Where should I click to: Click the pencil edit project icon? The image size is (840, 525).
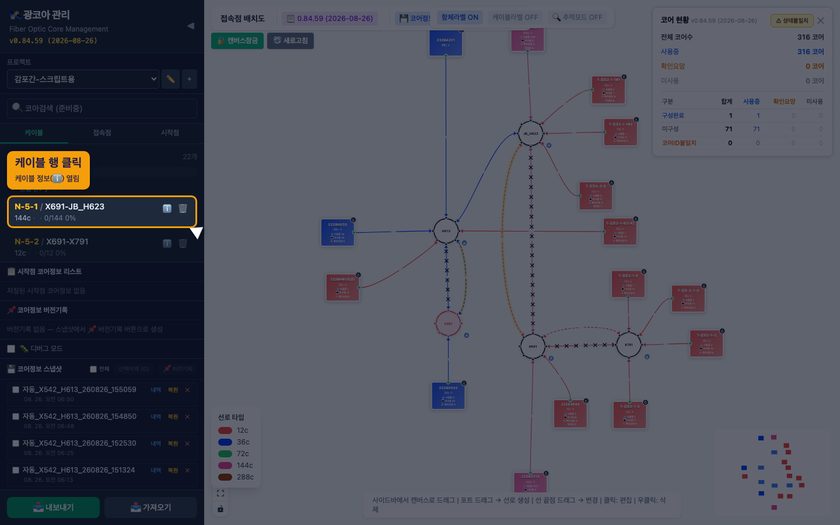coord(170,79)
